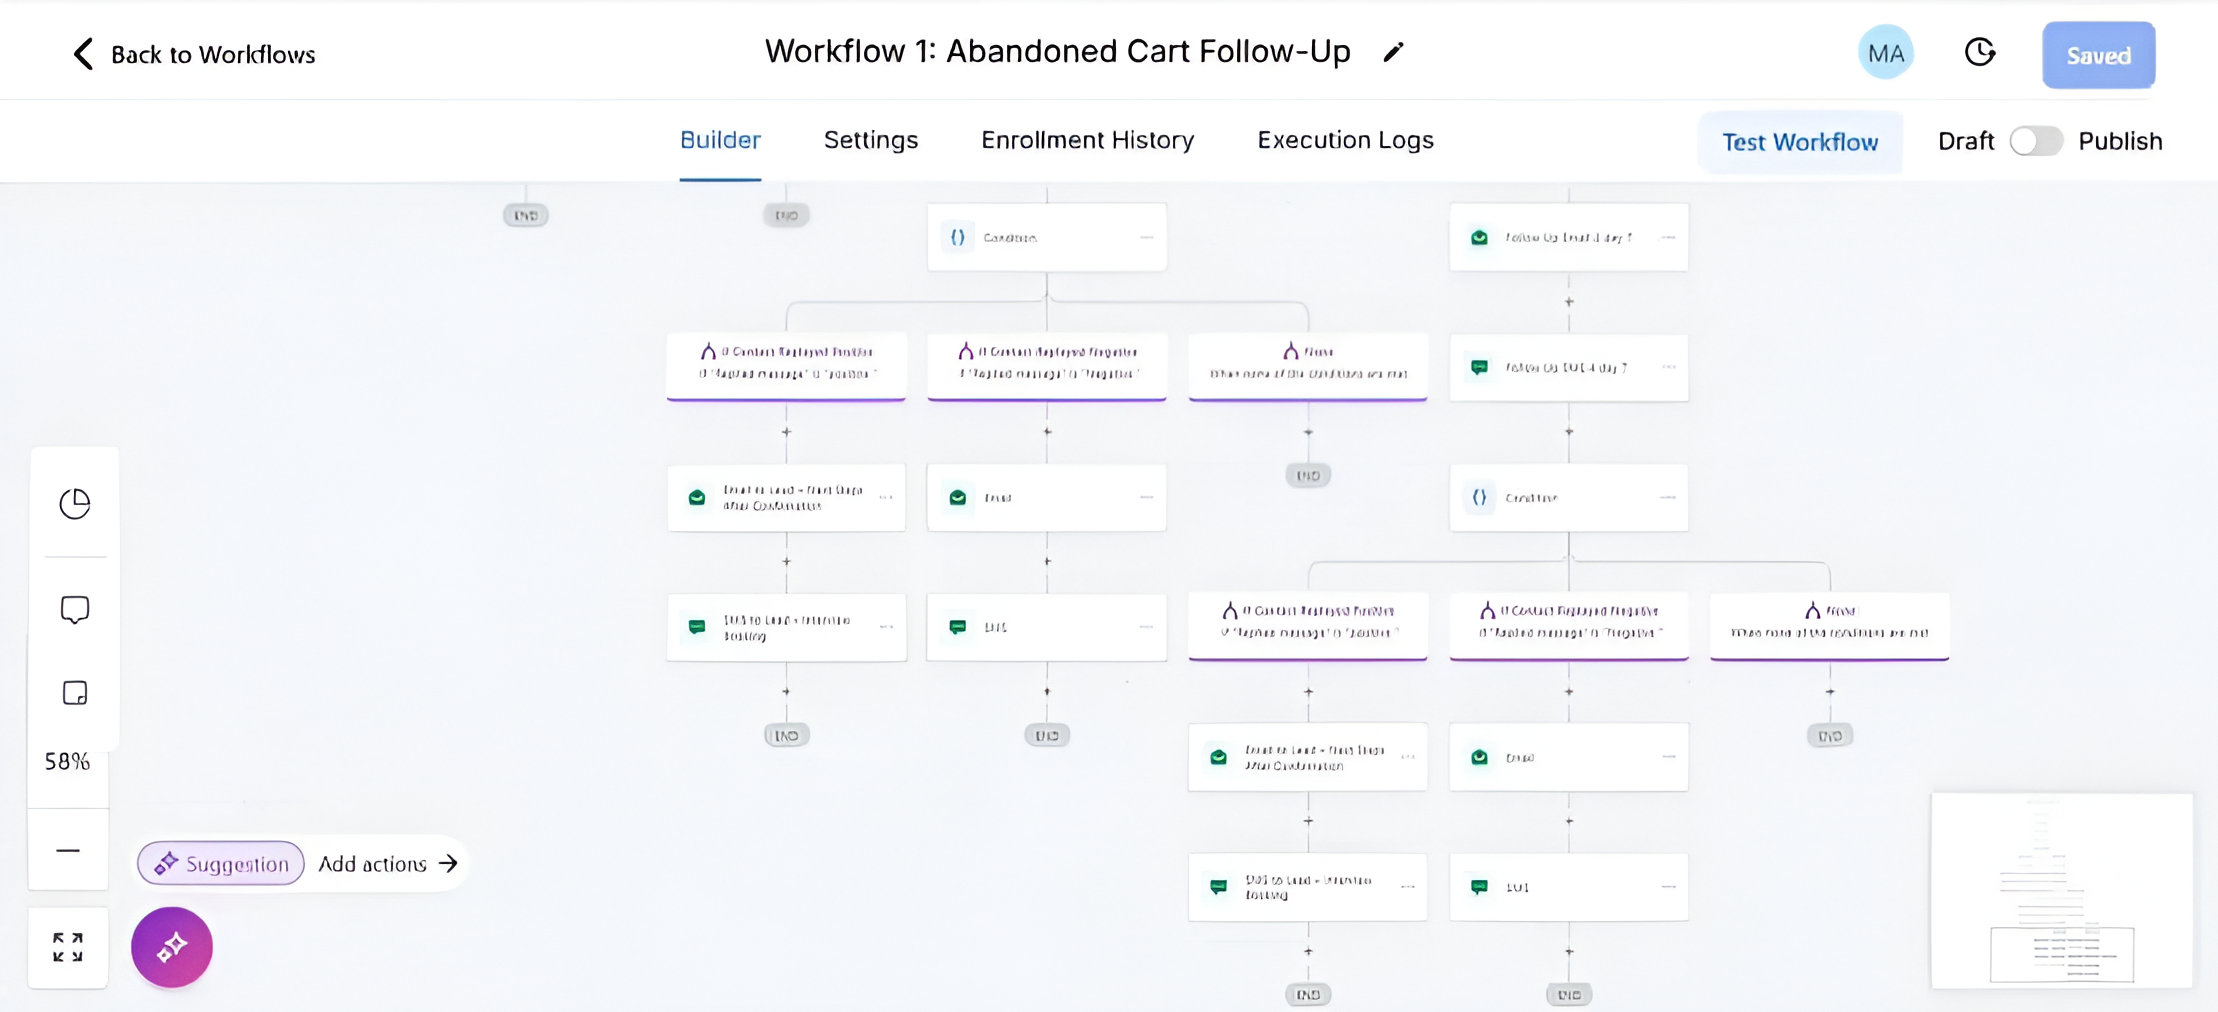Click the comment bubble icon in sidebar
The width and height of the screenshot is (2218, 1012).
75,610
